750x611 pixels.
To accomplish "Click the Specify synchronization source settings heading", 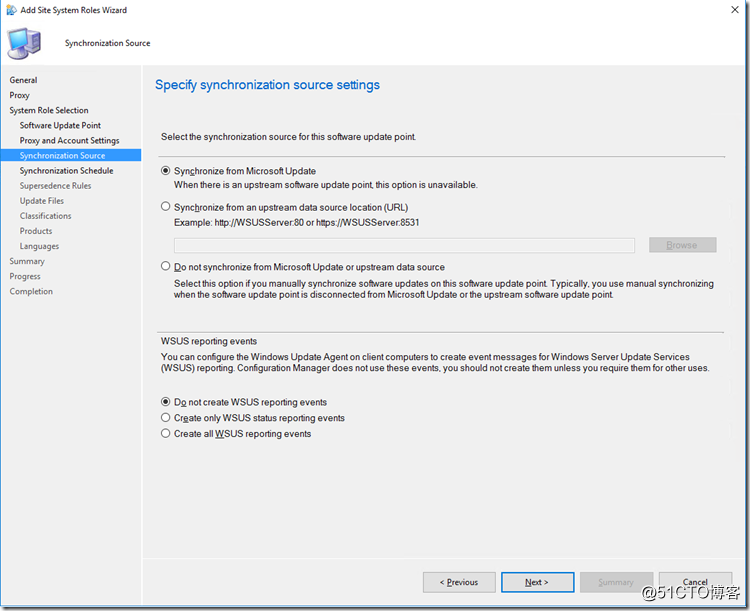I will pyautogui.click(x=267, y=85).
